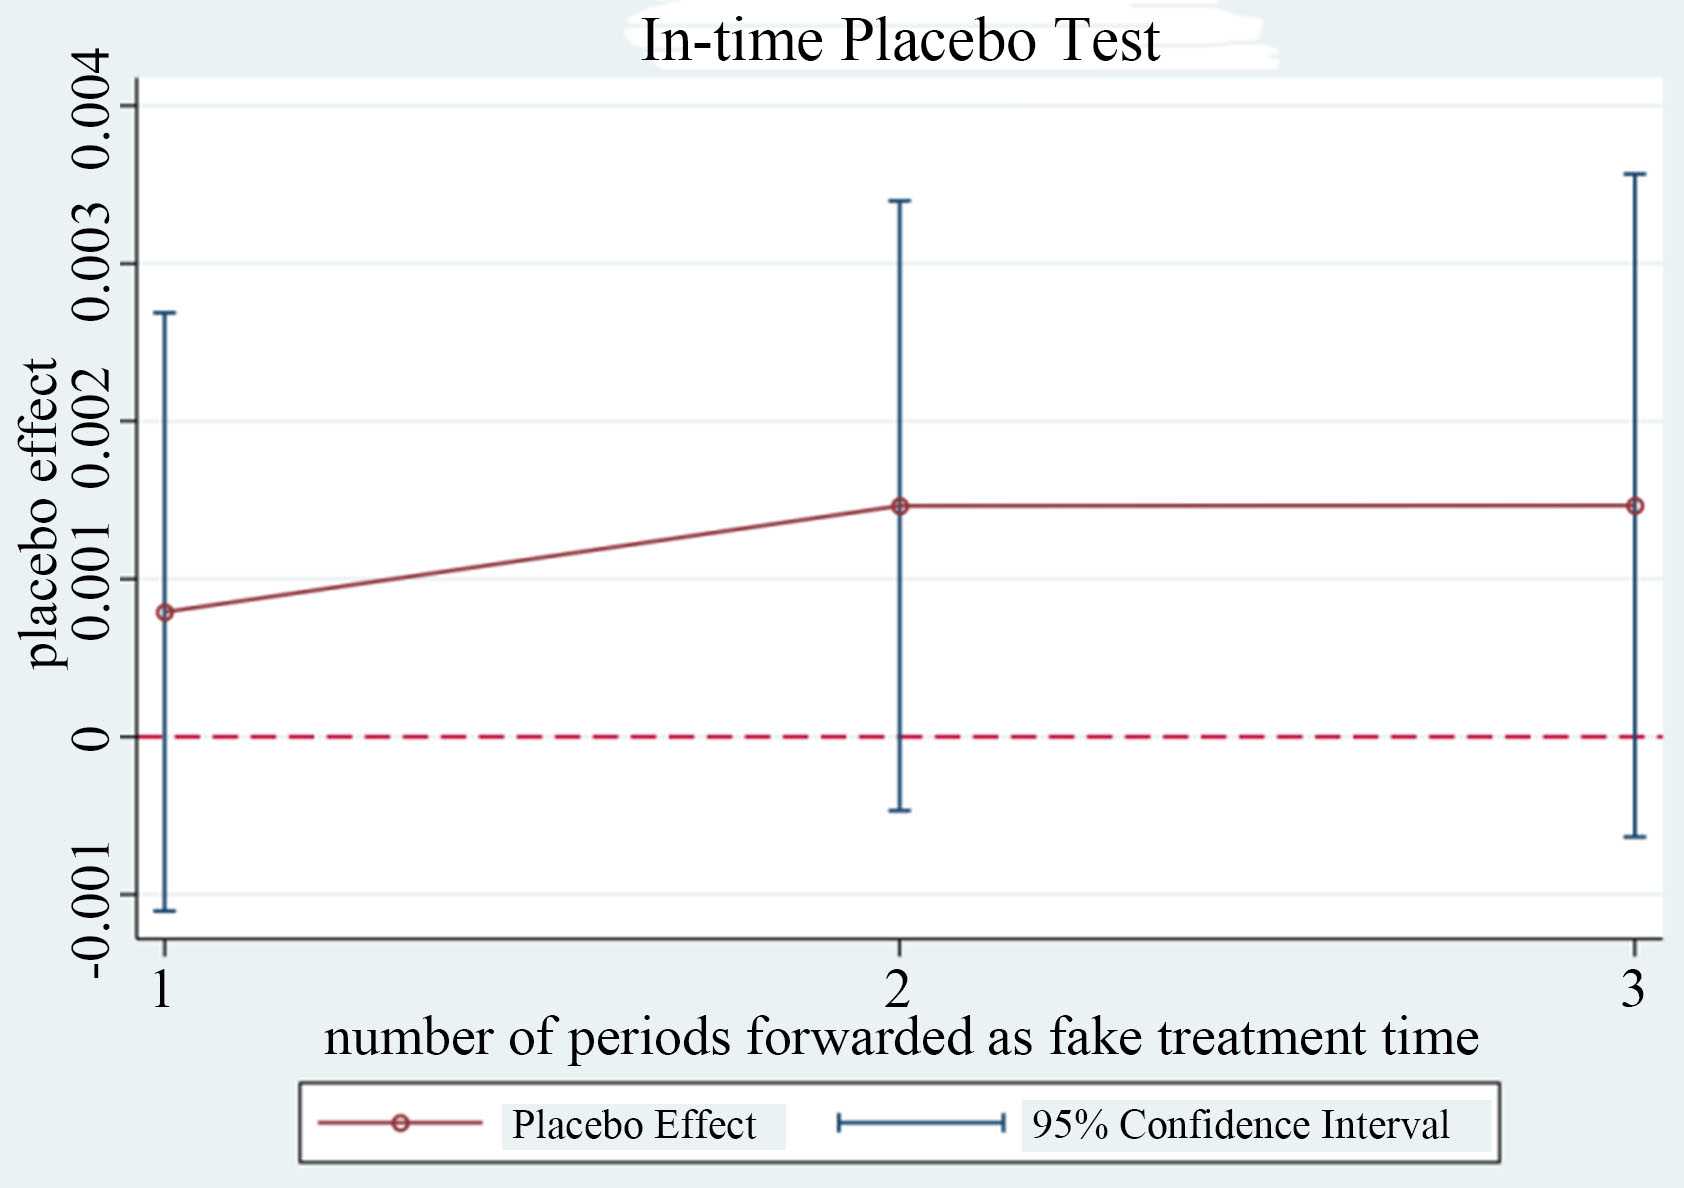Click the blue interval symbol in the legend
Screen dimensions: 1684x1188
coord(920,1124)
